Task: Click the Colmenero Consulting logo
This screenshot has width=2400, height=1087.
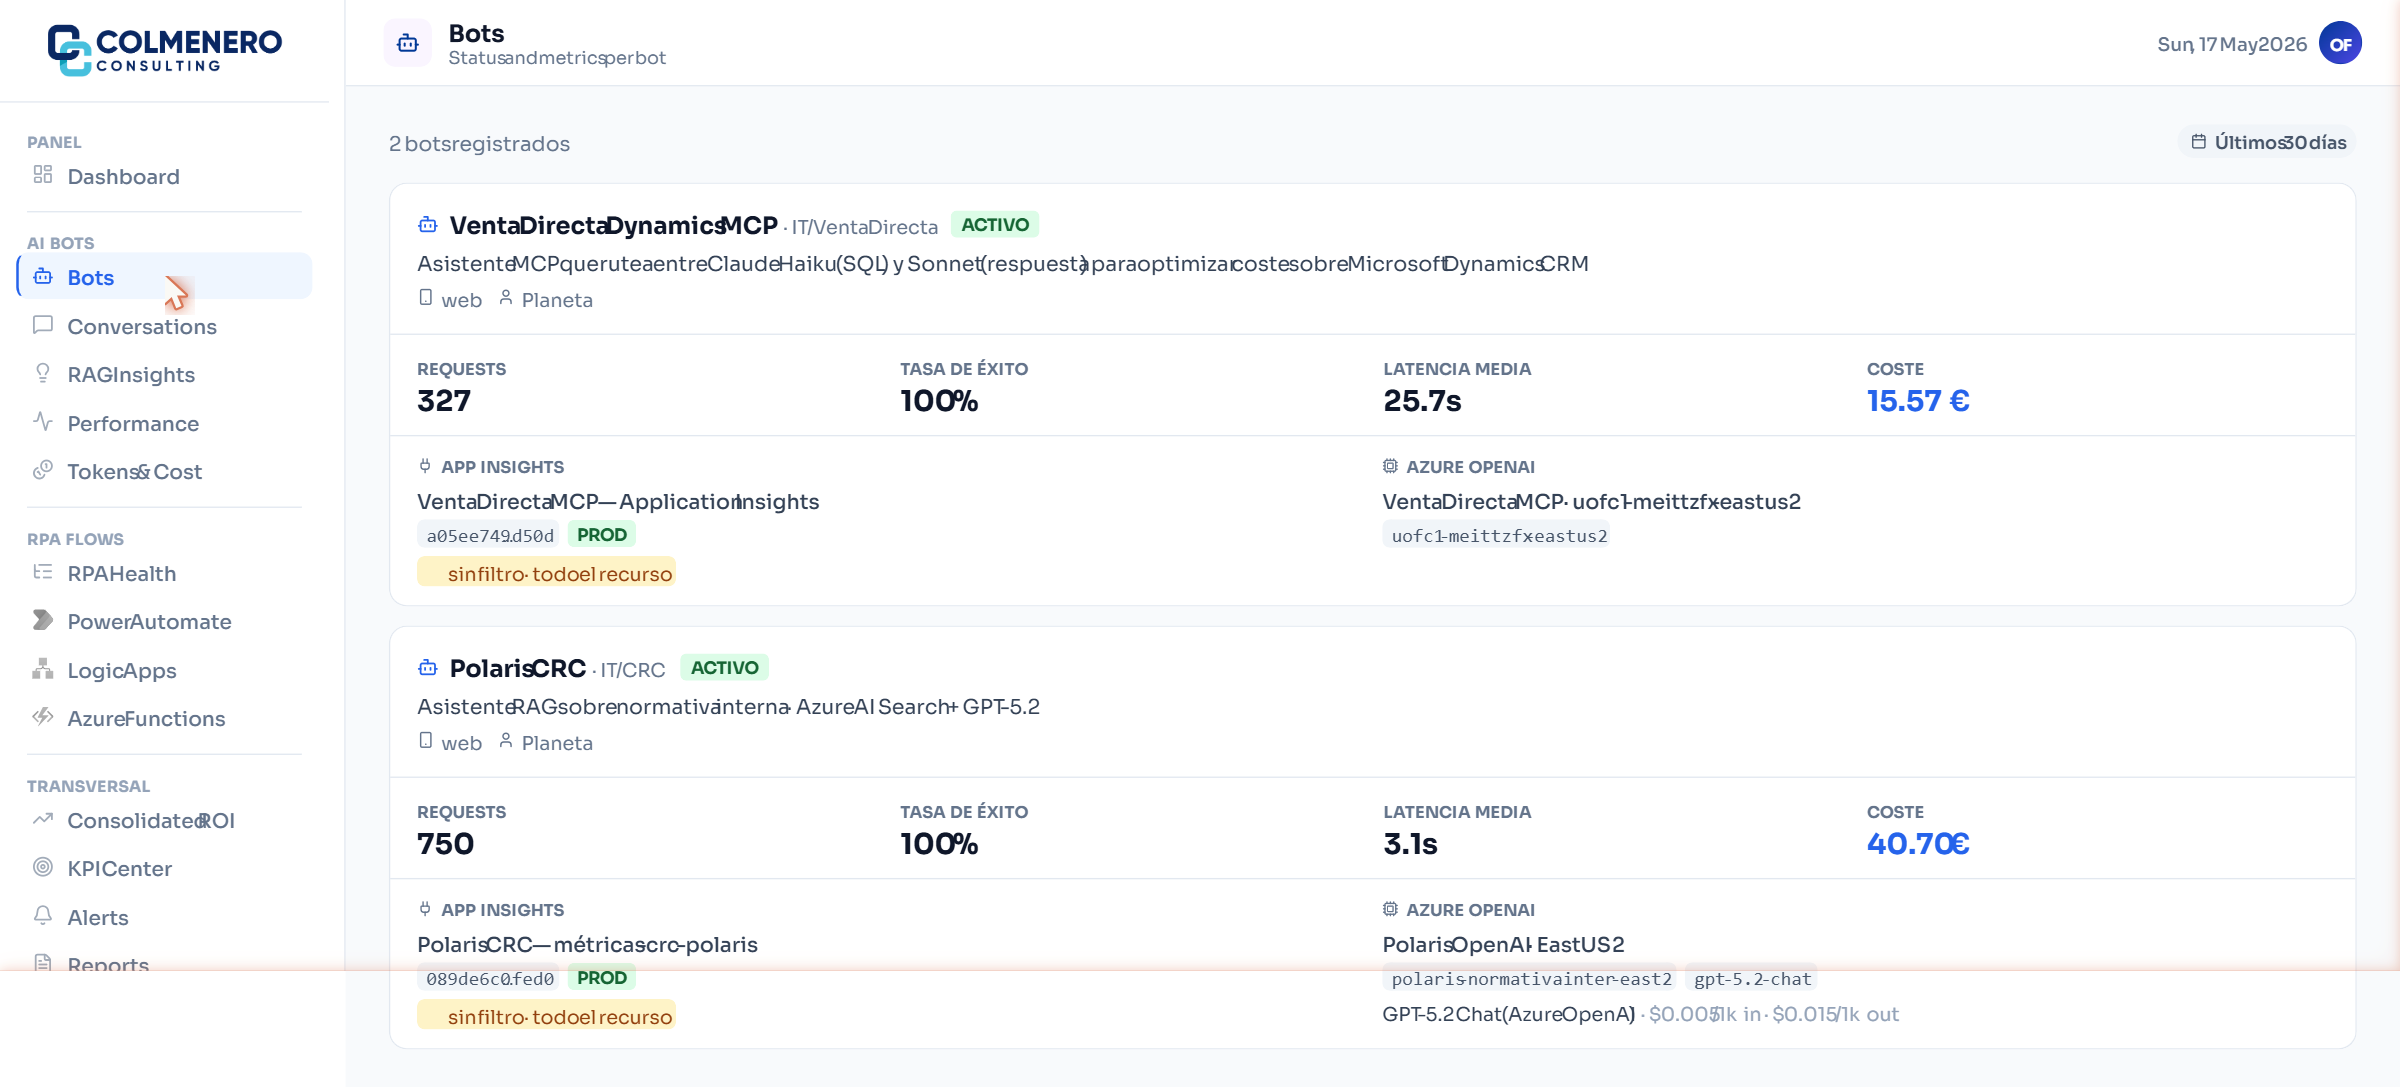Action: [165, 49]
